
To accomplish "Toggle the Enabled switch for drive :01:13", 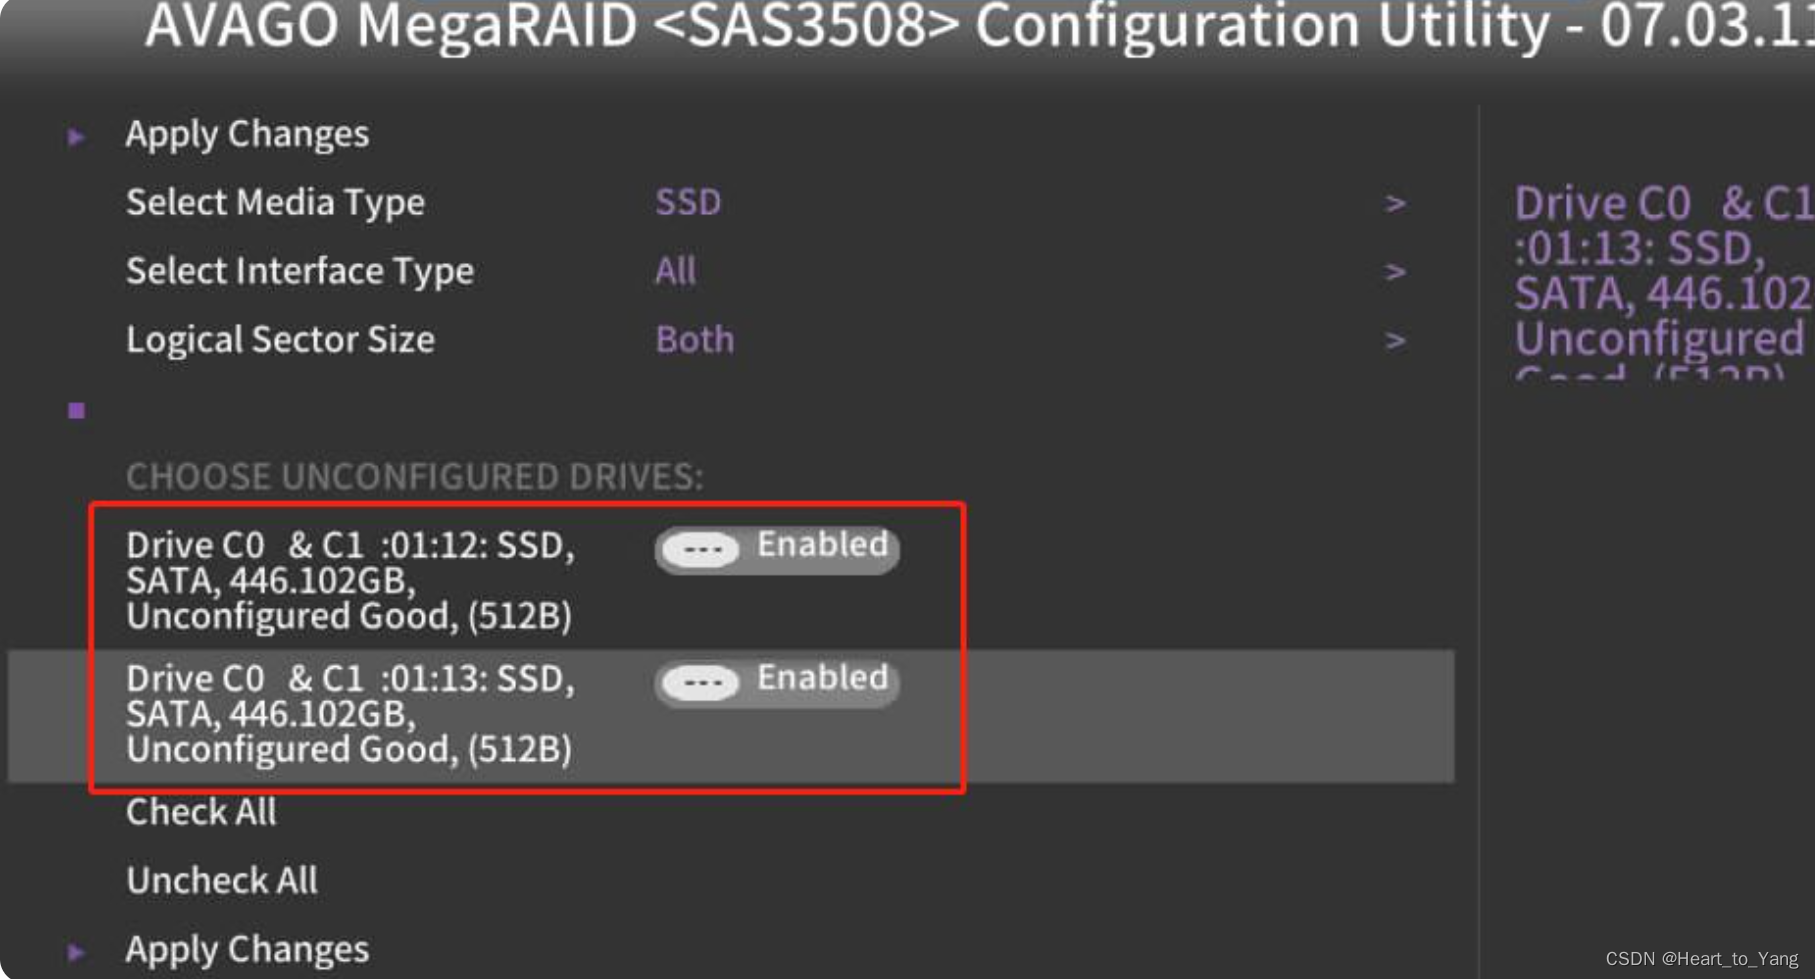I will (x=777, y=682).
